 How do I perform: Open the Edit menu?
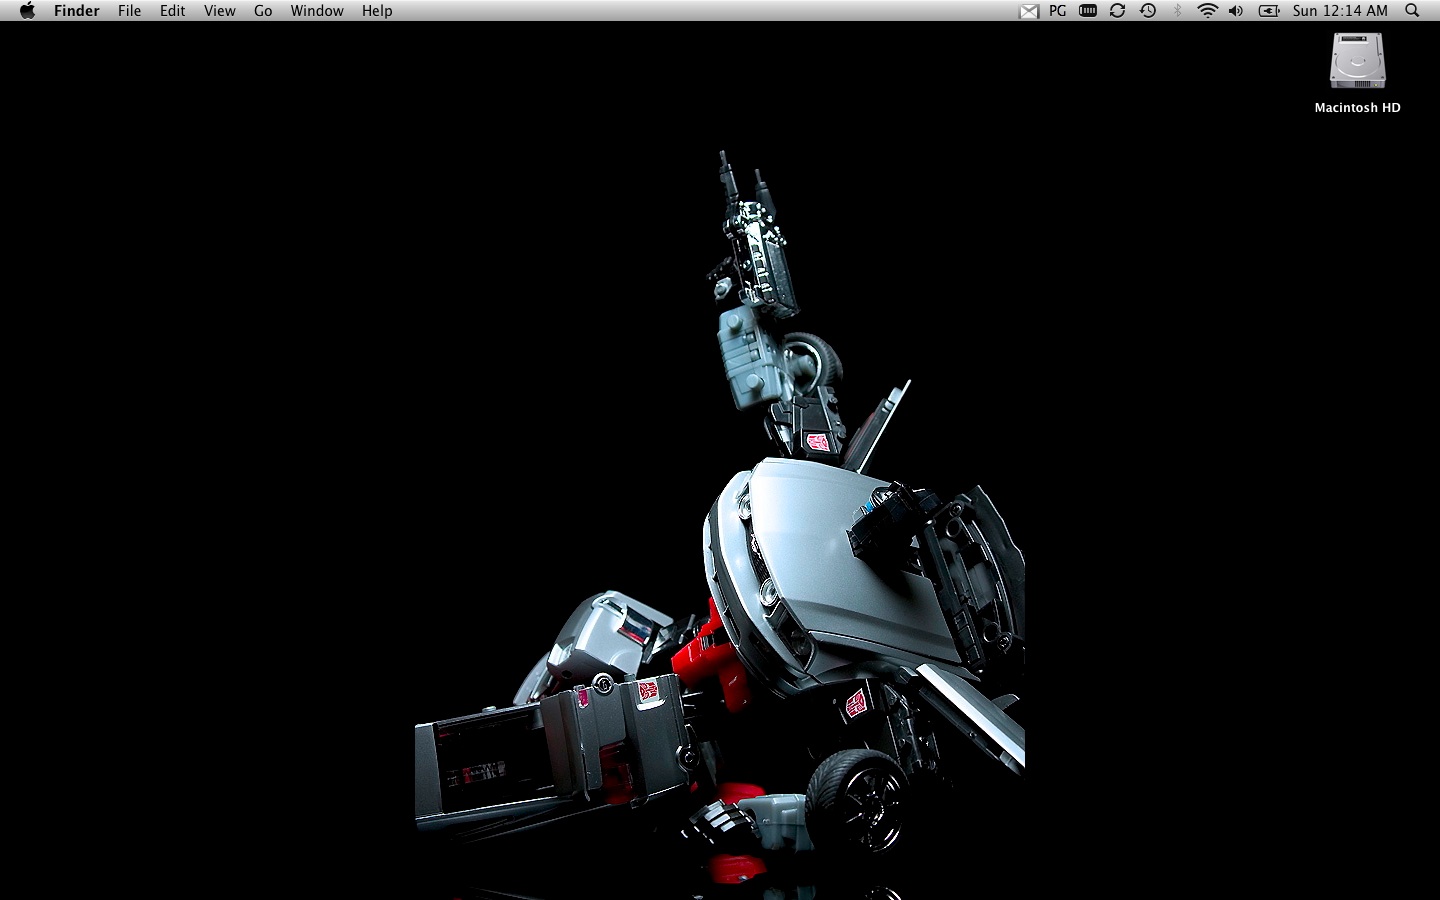[172, 11]
